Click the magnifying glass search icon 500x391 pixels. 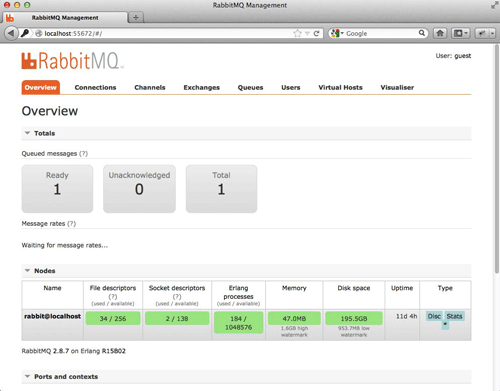click(x=422, y=33)
